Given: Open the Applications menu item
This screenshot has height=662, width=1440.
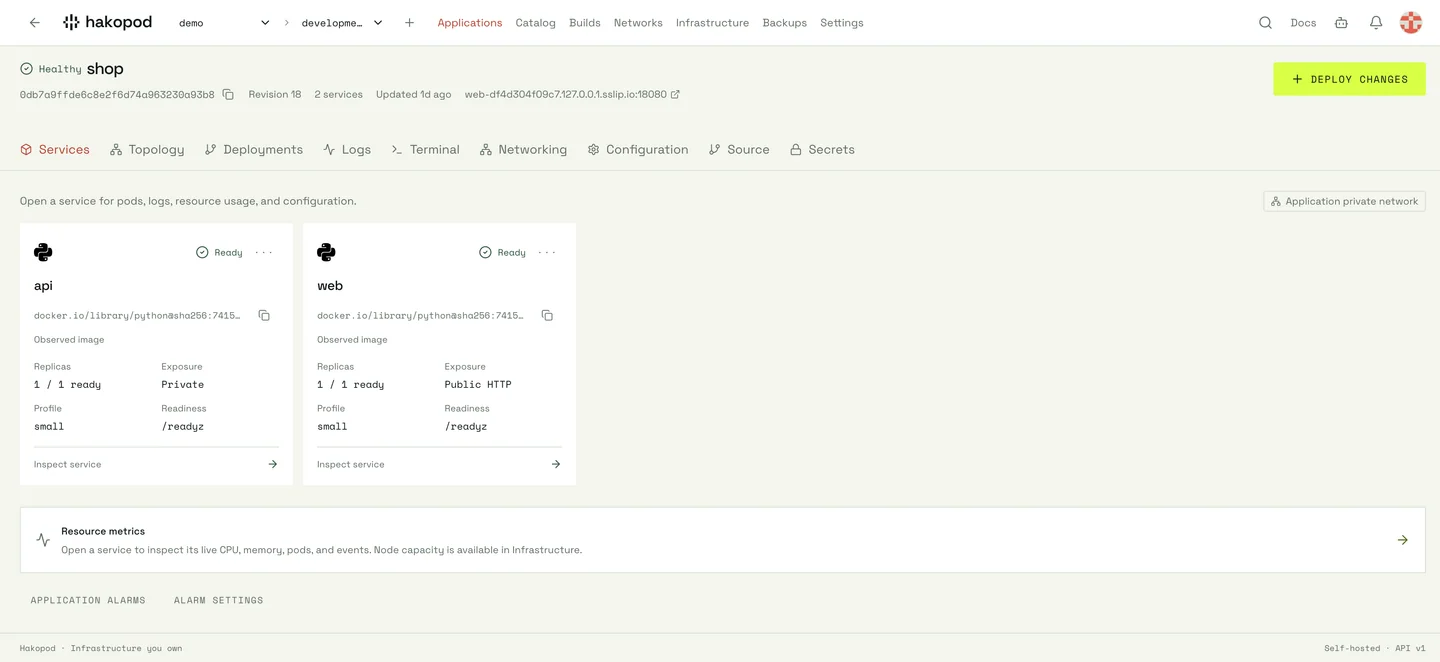Looking at the screenshot, I should [470, 22].
